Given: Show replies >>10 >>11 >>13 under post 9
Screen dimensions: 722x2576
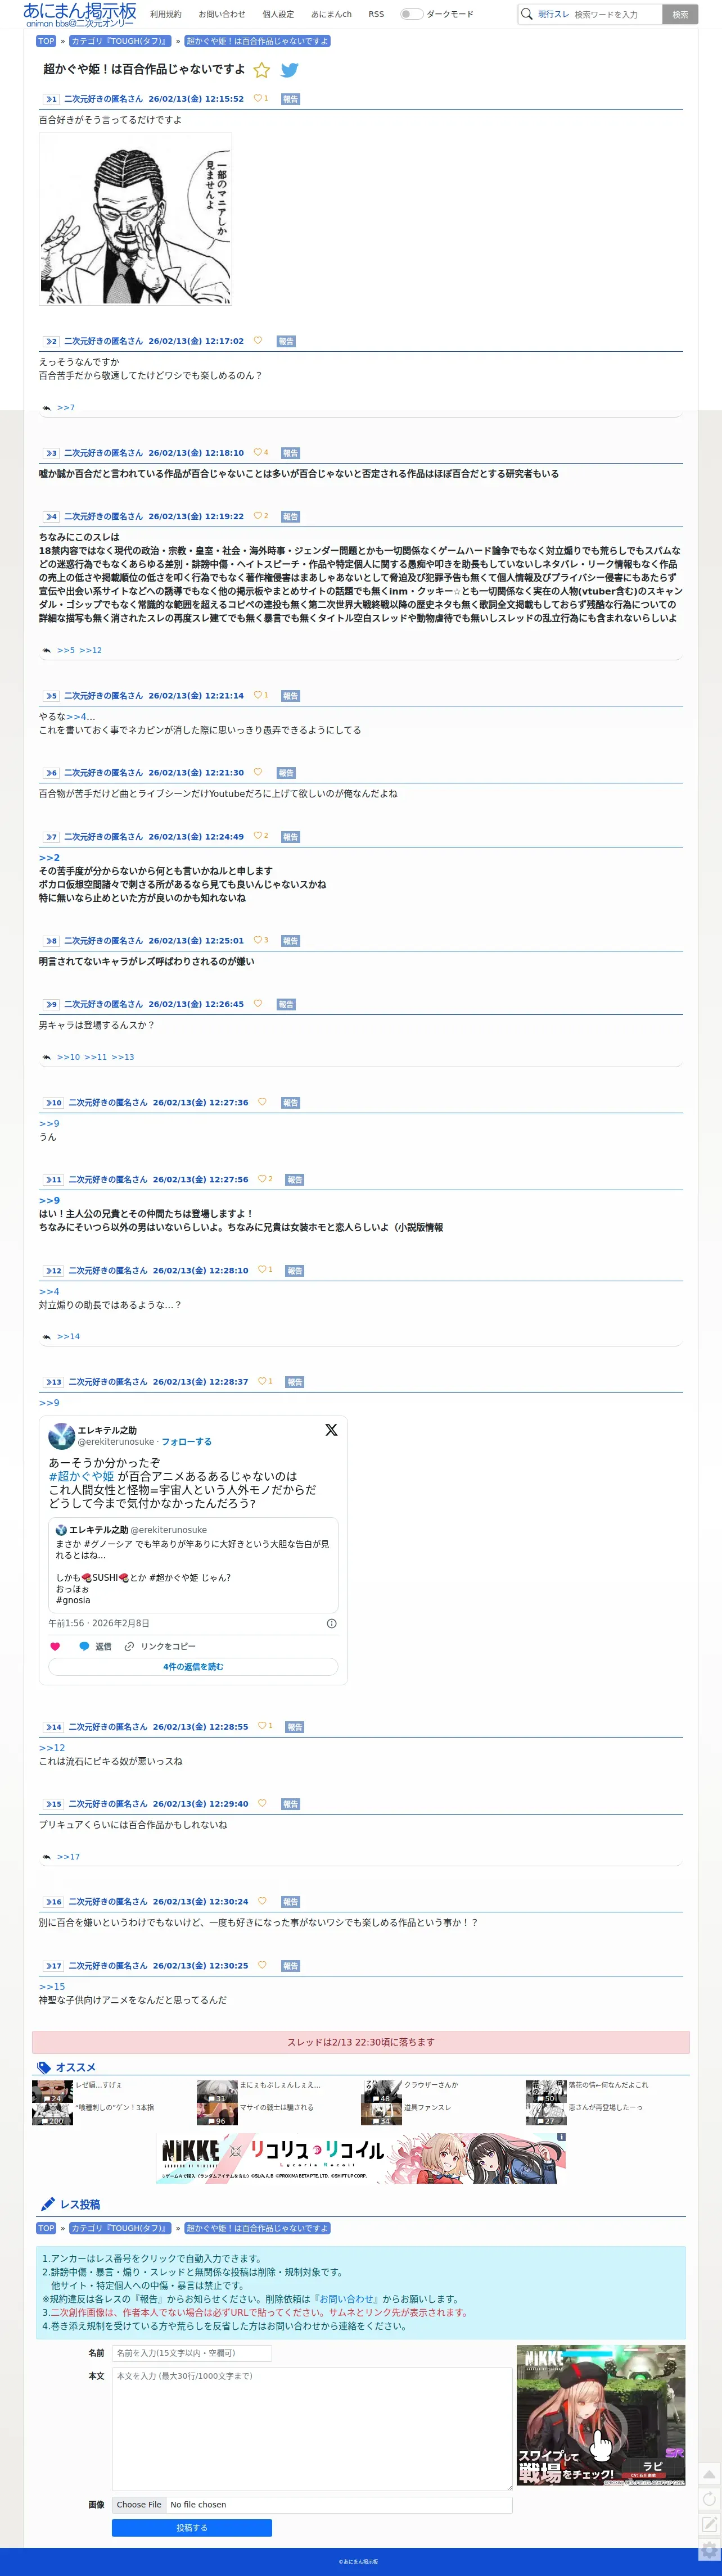Looking at the screenshot, I should tap(95, 1057).
